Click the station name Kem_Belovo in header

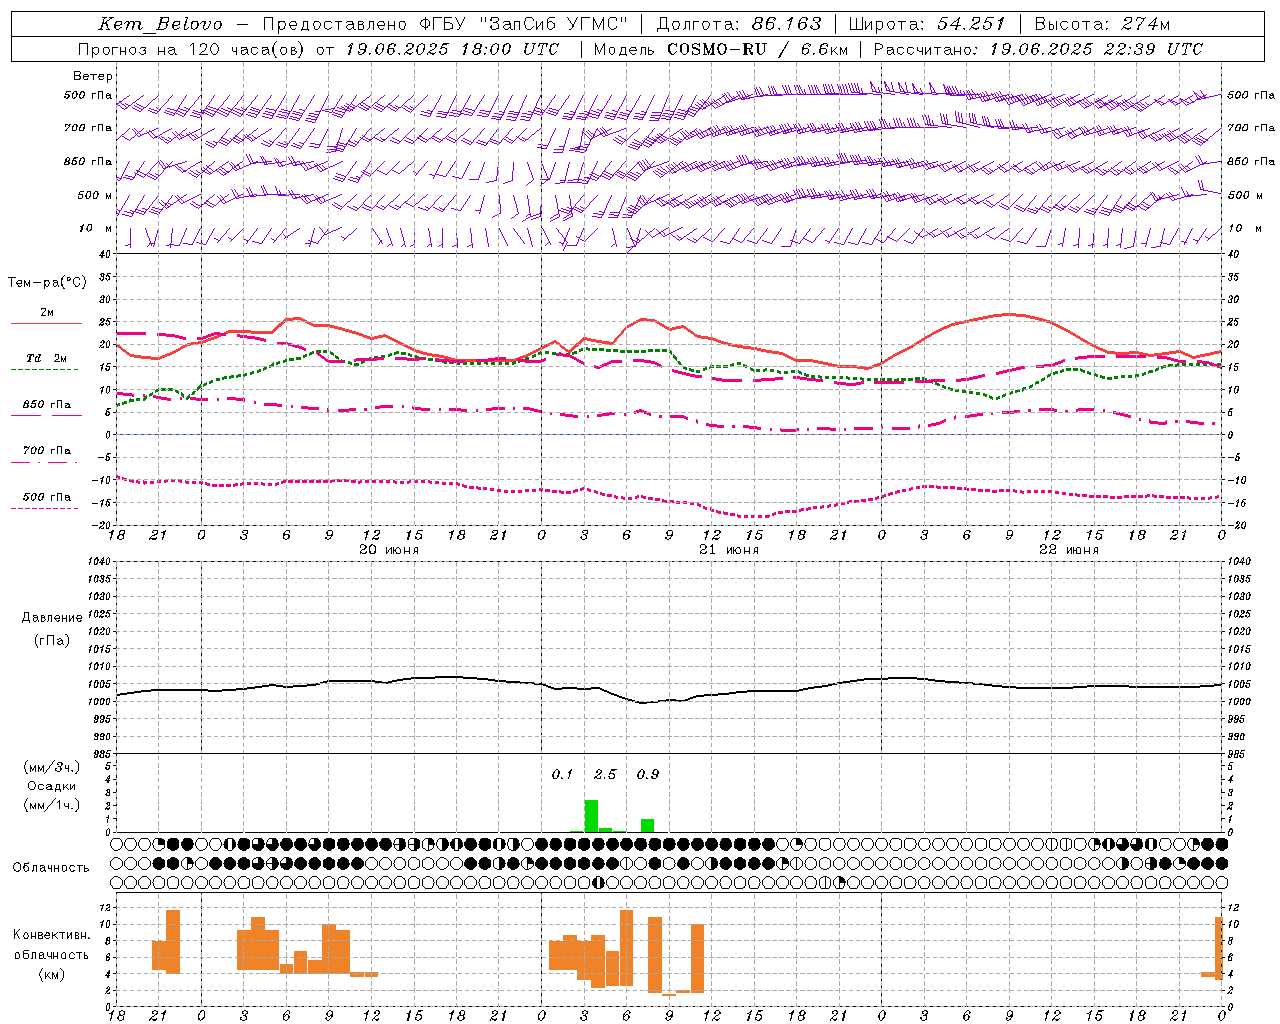coord(161,24)
